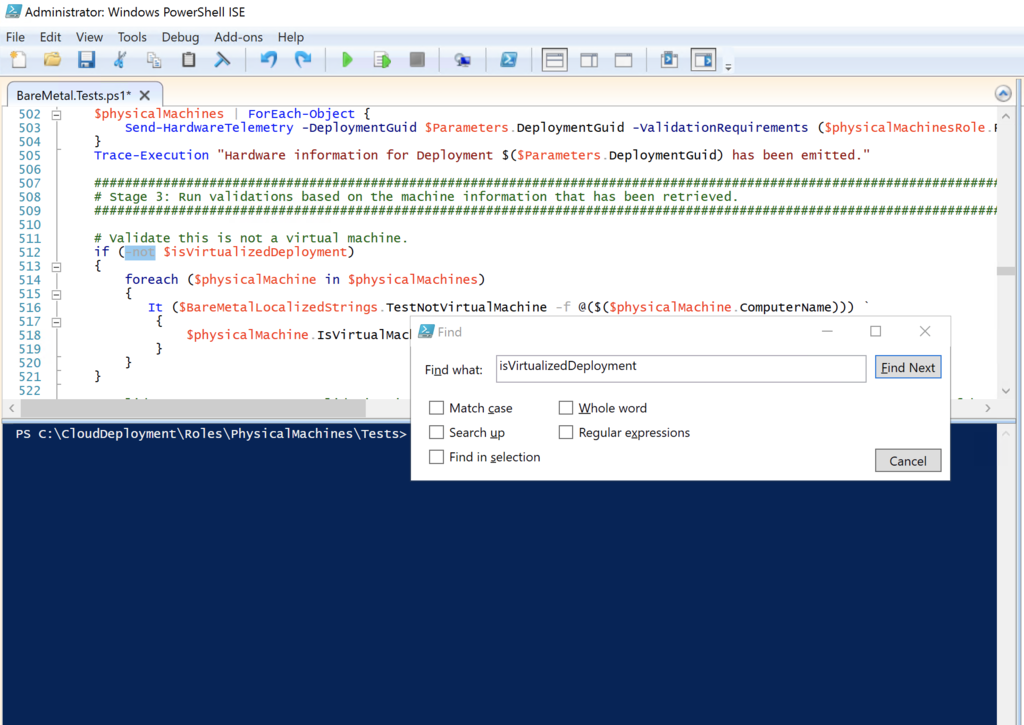Save the script with floppy disk icon
Image resolution: width=1024 pixels, height=725 pixels.
point(86,60)
